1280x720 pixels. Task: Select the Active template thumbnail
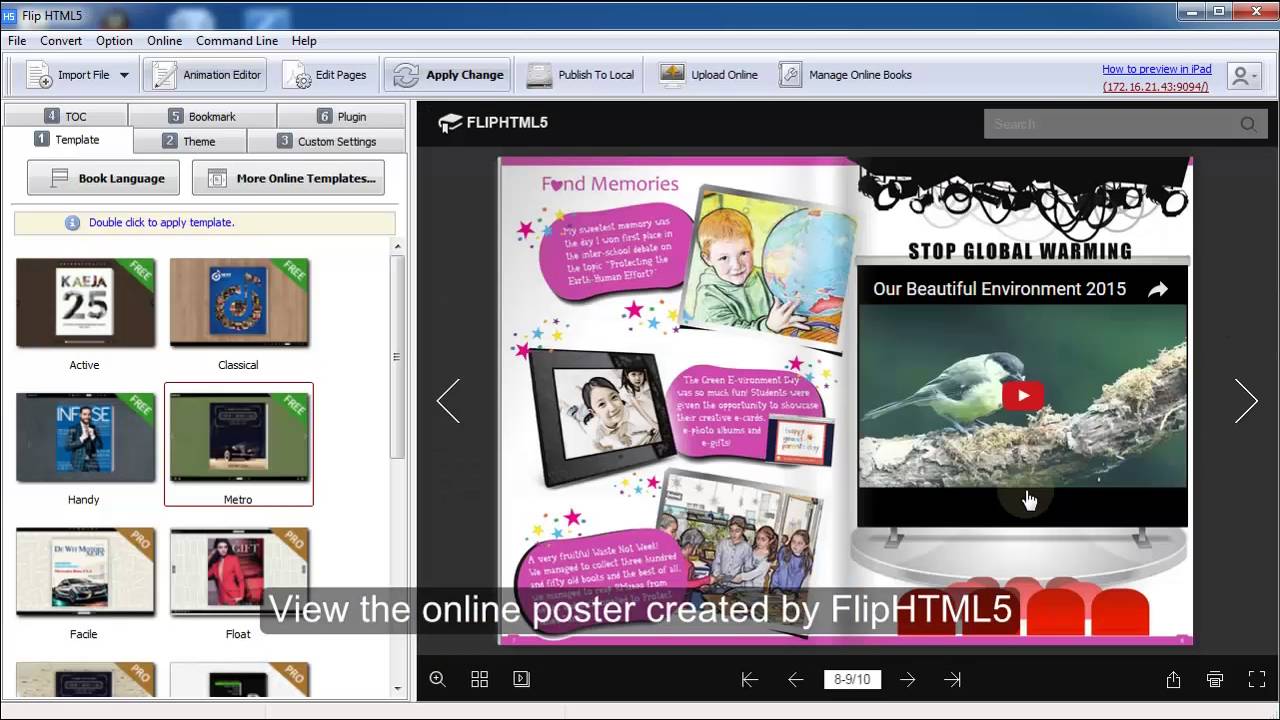point(85,303)
